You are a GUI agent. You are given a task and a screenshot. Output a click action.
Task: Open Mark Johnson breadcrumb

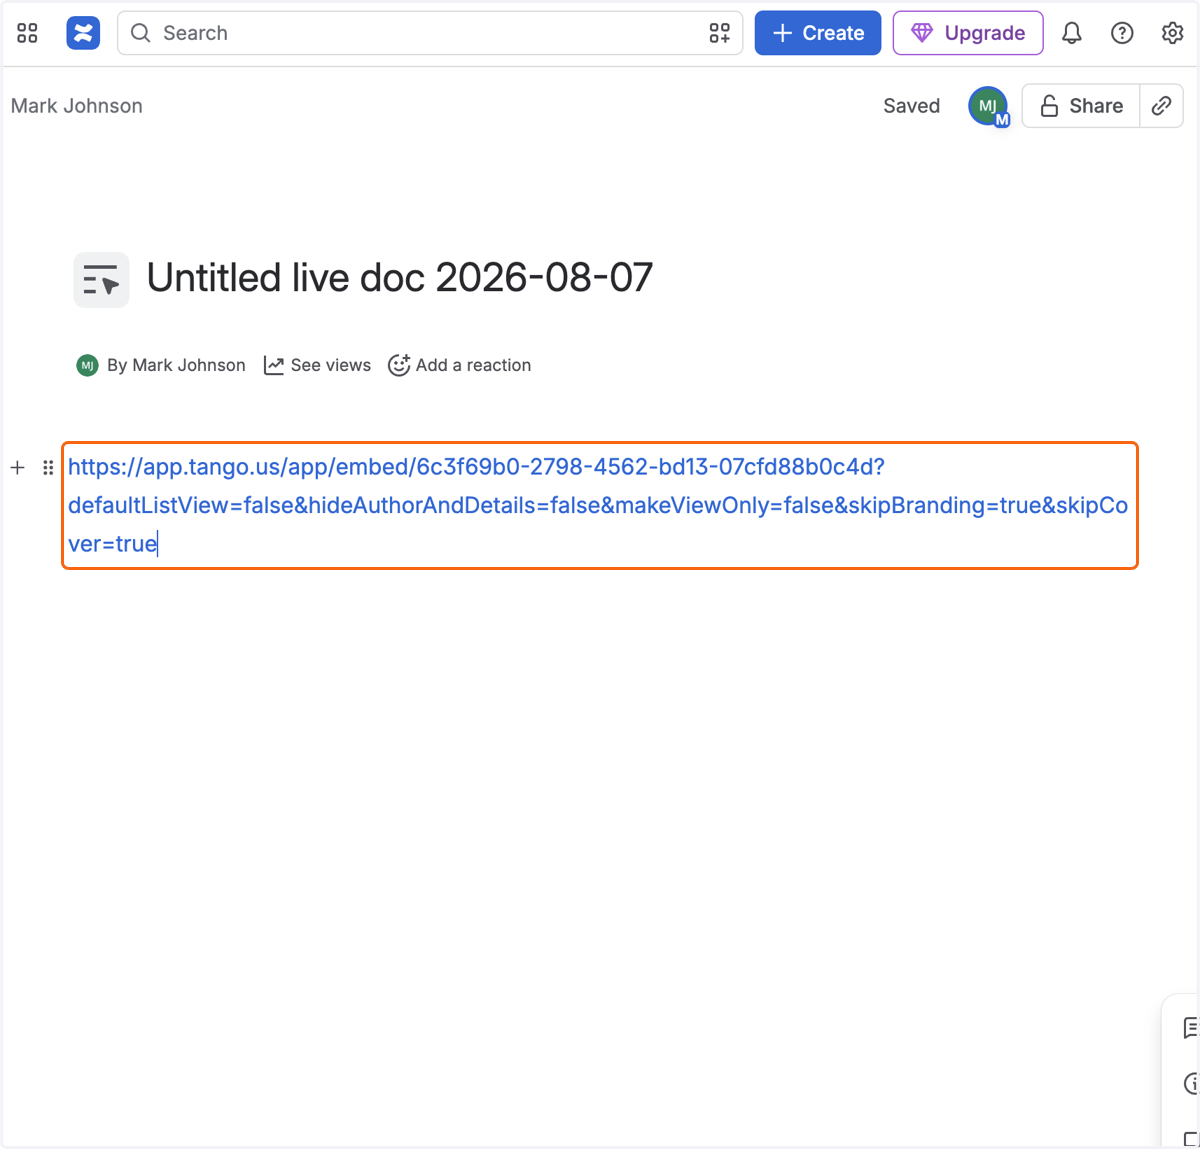(77, 106)
